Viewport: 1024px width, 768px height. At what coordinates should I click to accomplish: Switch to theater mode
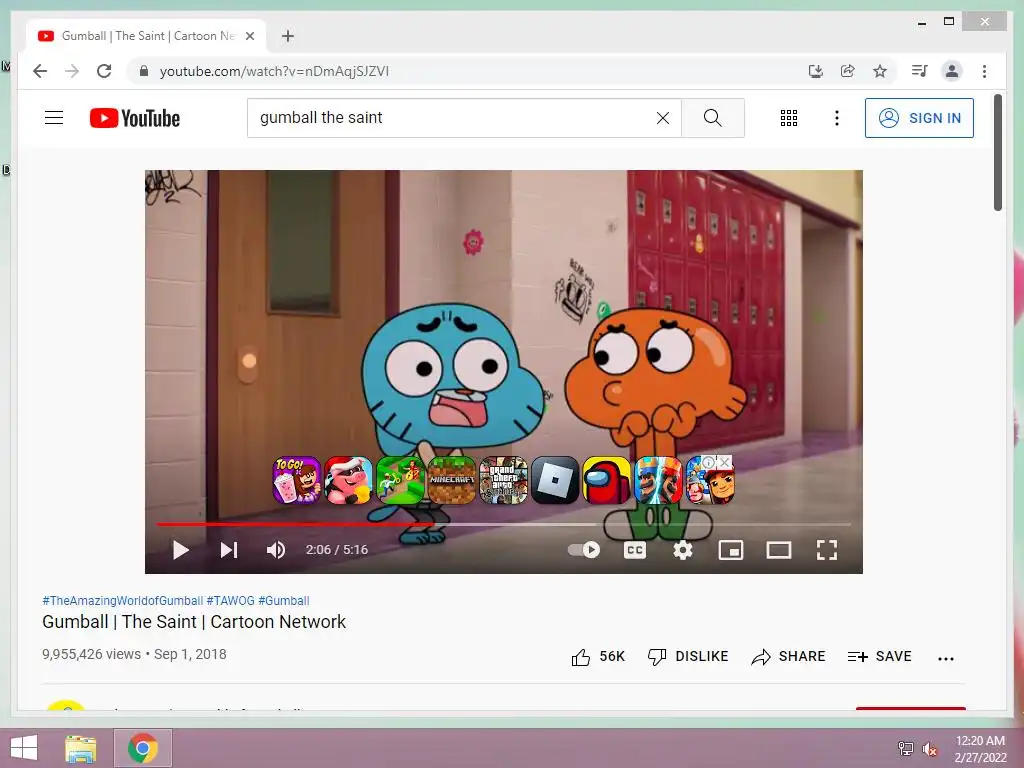[778, 550]
